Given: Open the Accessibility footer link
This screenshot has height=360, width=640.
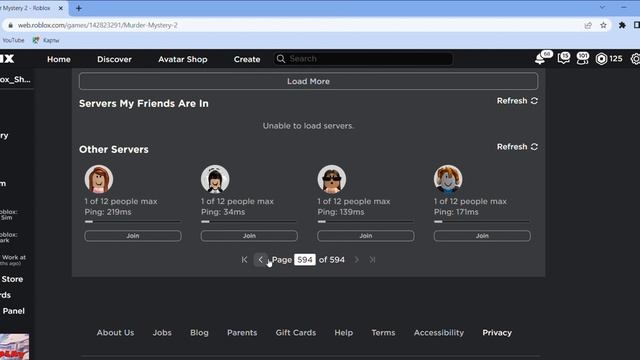Looking at the screenshot, I should tap(439, 333).
